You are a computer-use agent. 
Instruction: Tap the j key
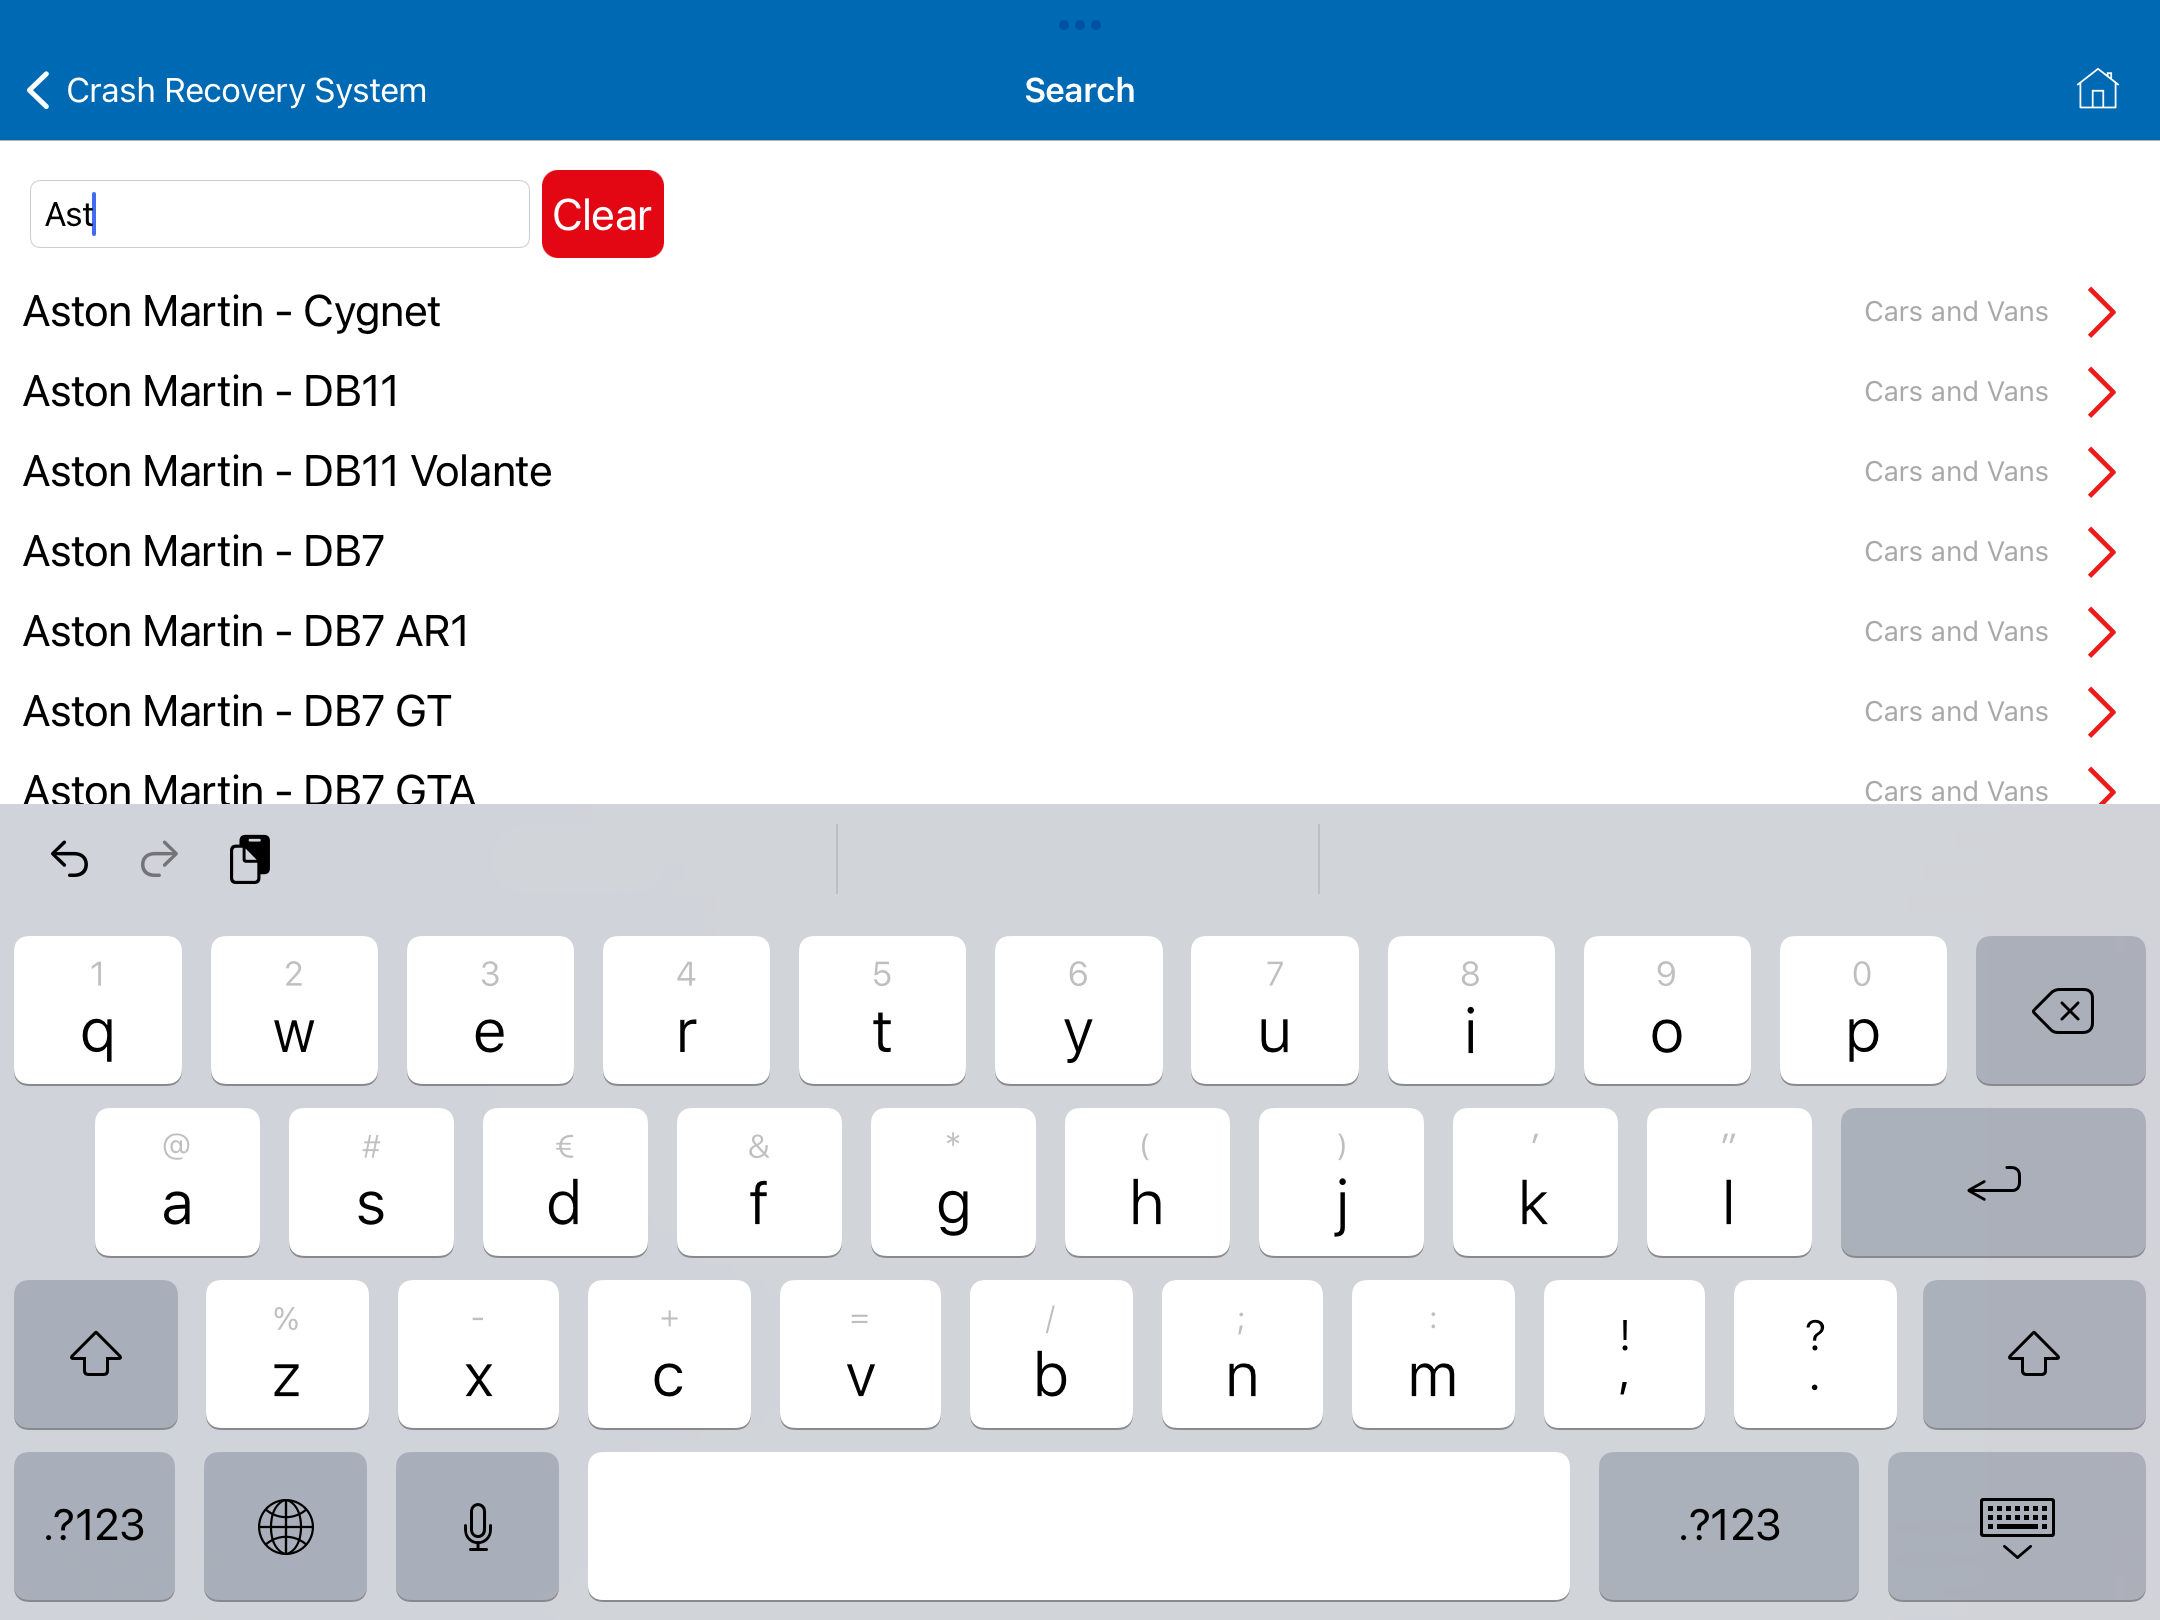(1341, 1182)
